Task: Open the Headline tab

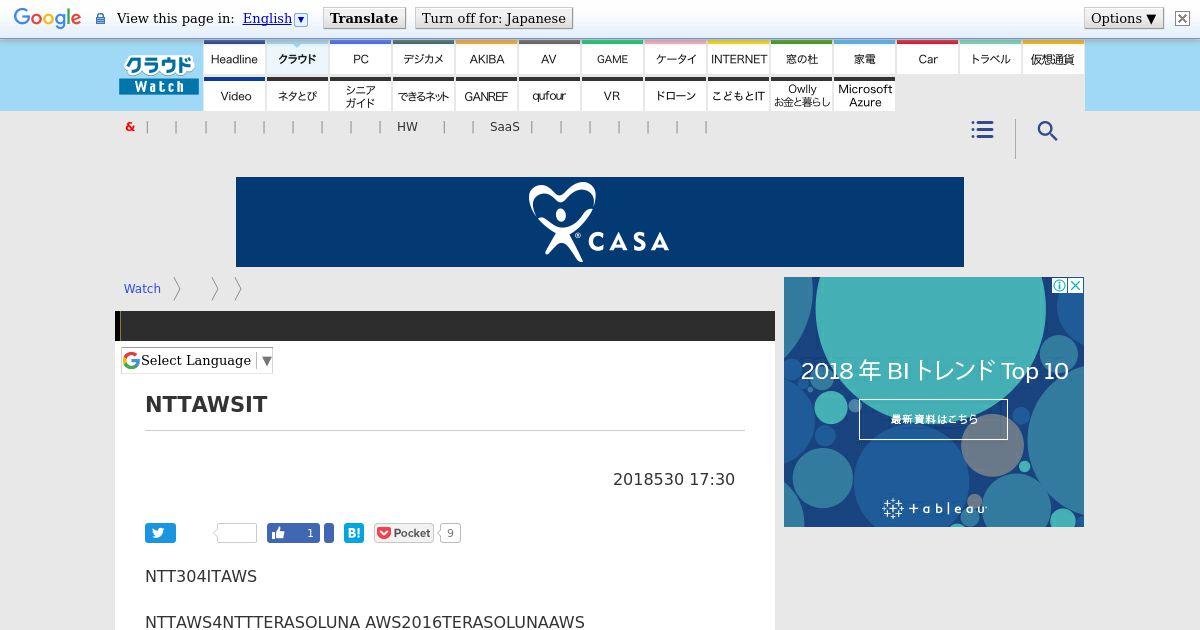Action: pos(234,59)
